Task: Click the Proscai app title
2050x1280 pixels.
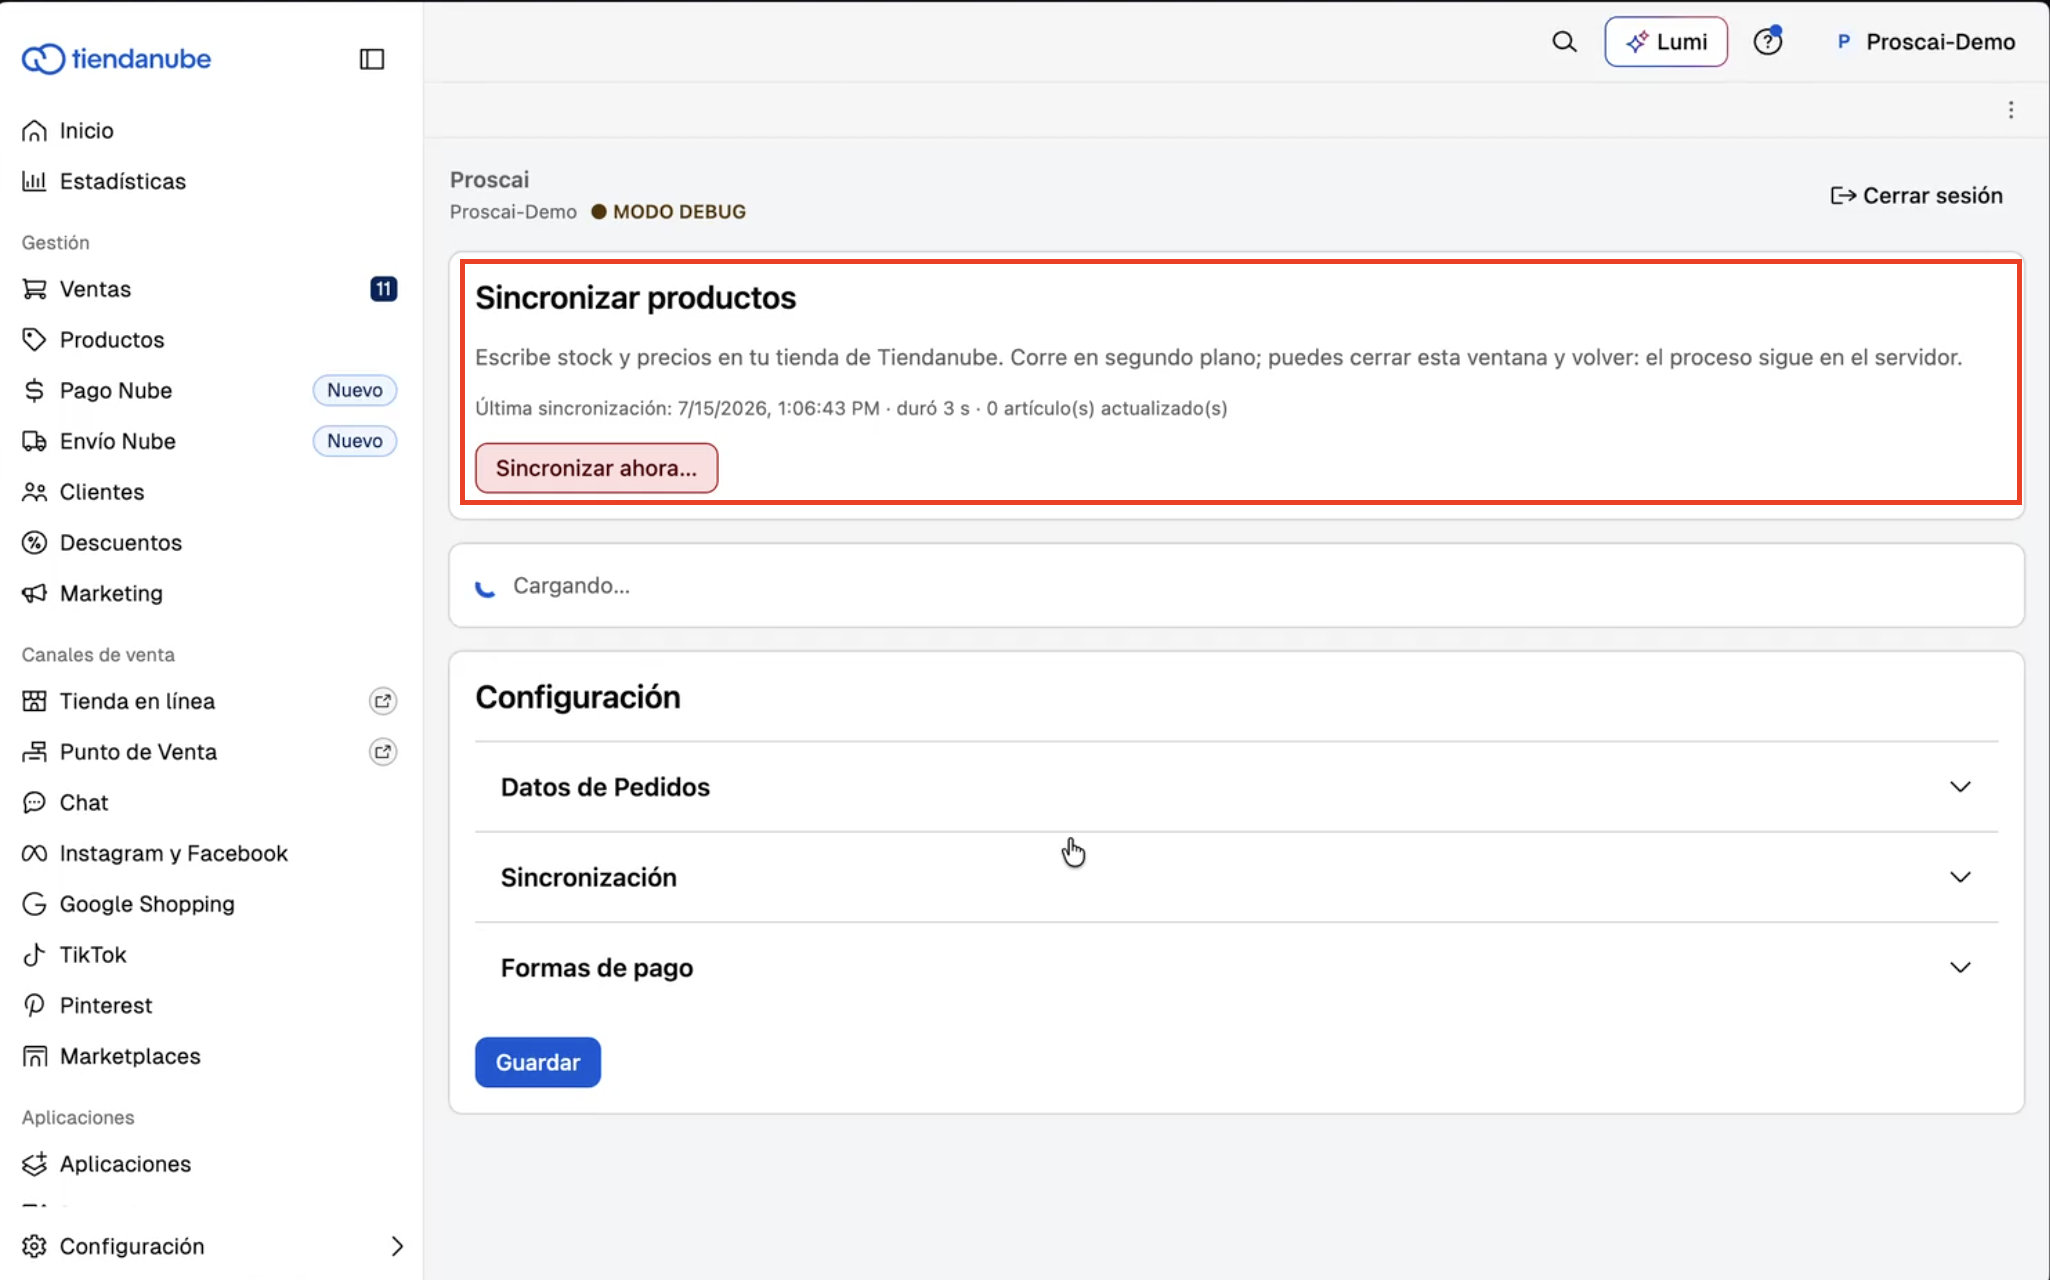Action: pos(490,180)
